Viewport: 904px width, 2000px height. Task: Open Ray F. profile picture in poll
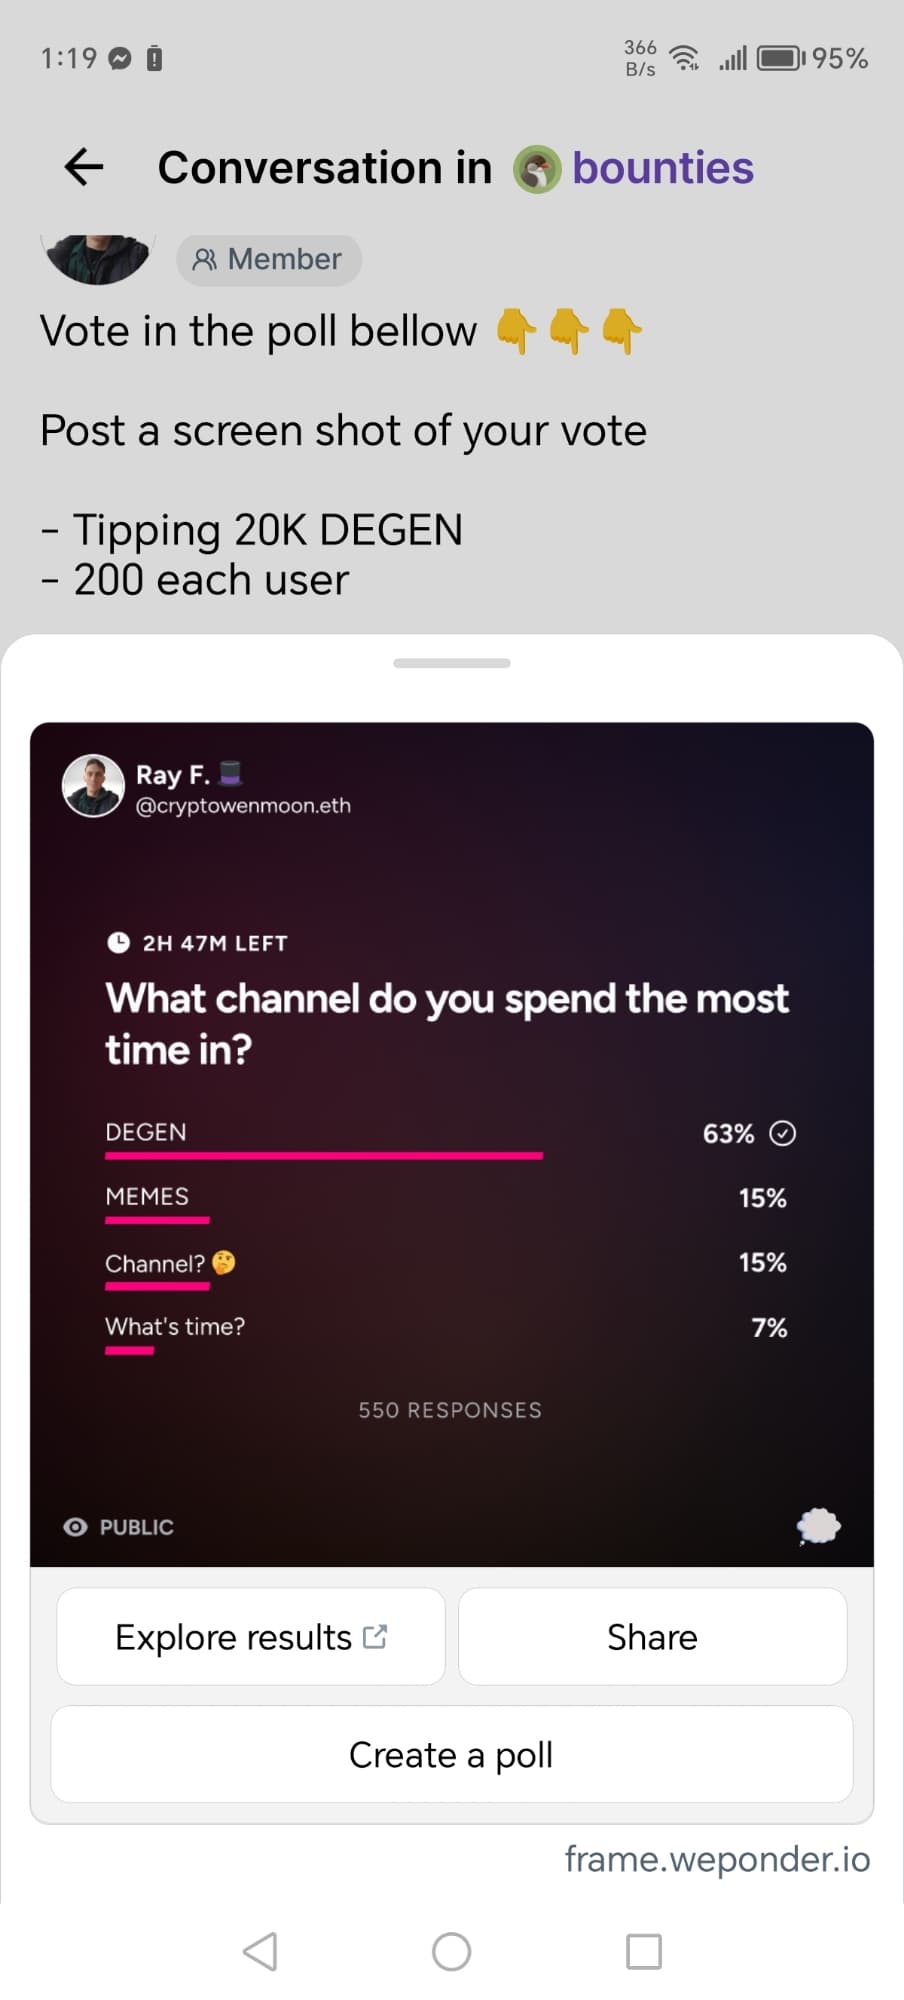click(x=93, y=785)
